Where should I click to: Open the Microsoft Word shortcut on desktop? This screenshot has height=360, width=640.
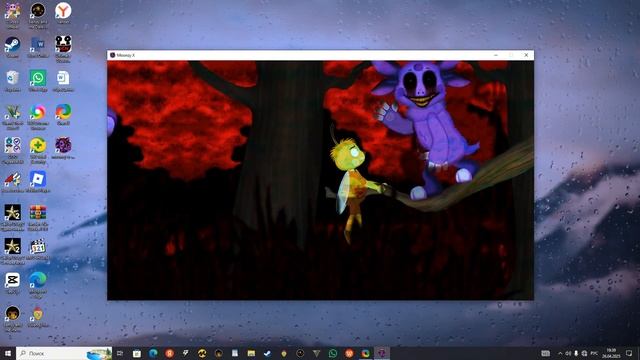click(x=38, y=44)
